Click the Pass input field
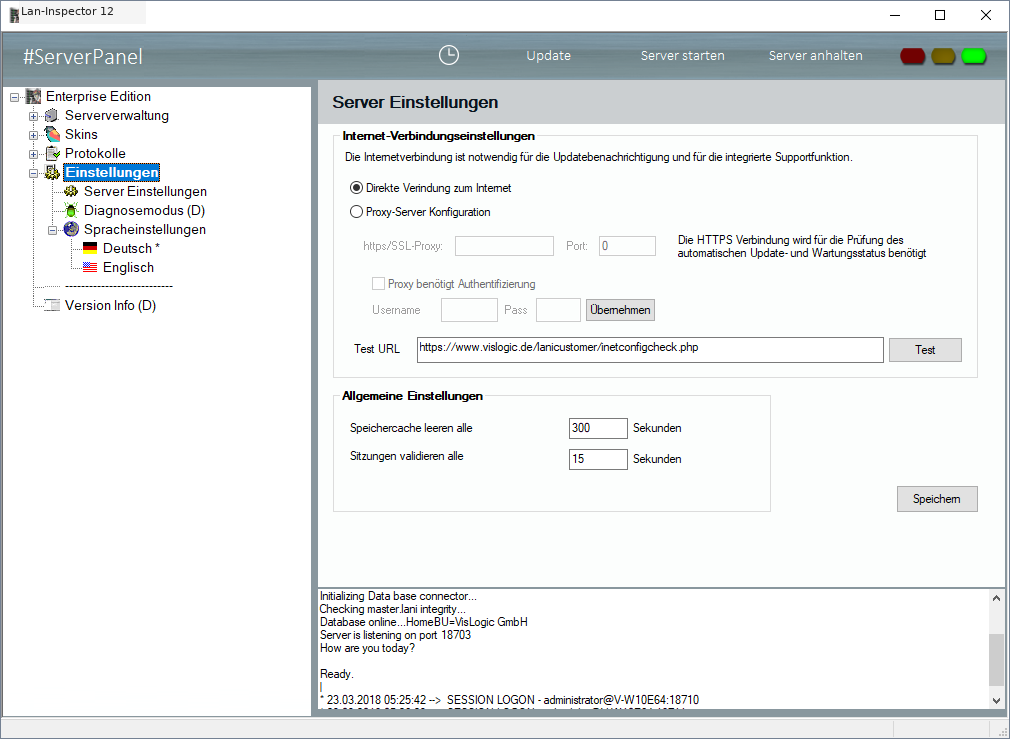 click(x=558, y=310)
